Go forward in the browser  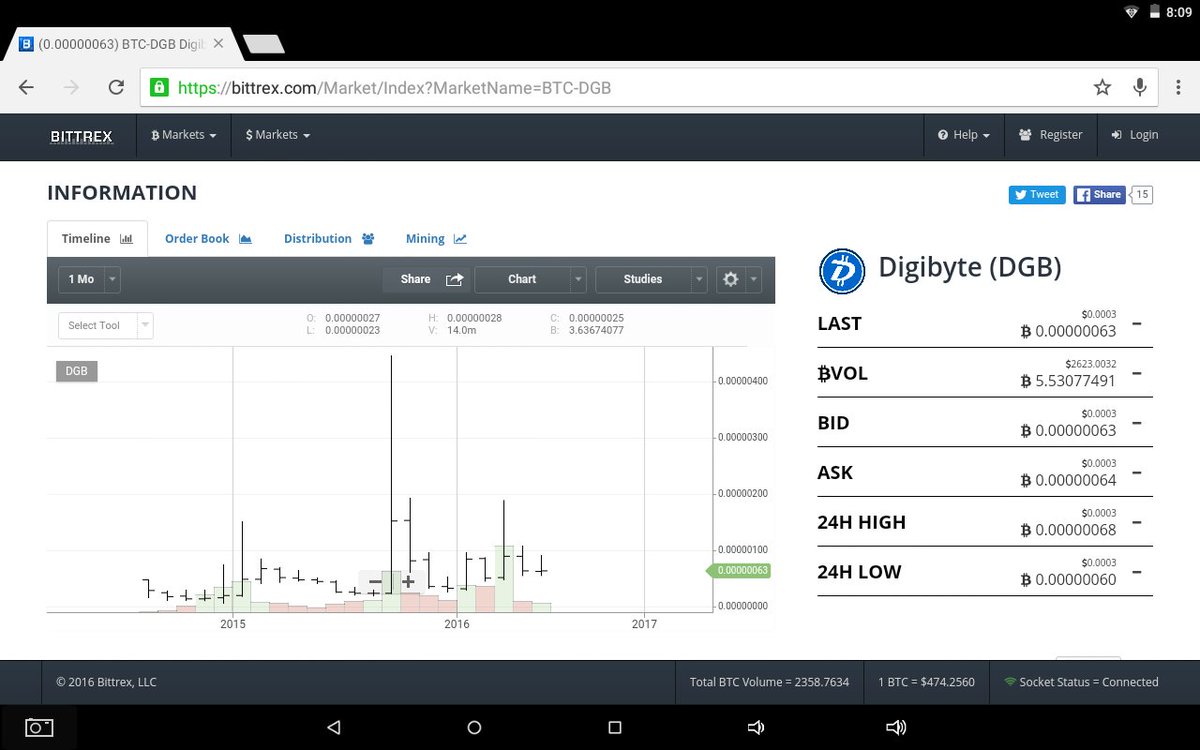coord(71,87)
